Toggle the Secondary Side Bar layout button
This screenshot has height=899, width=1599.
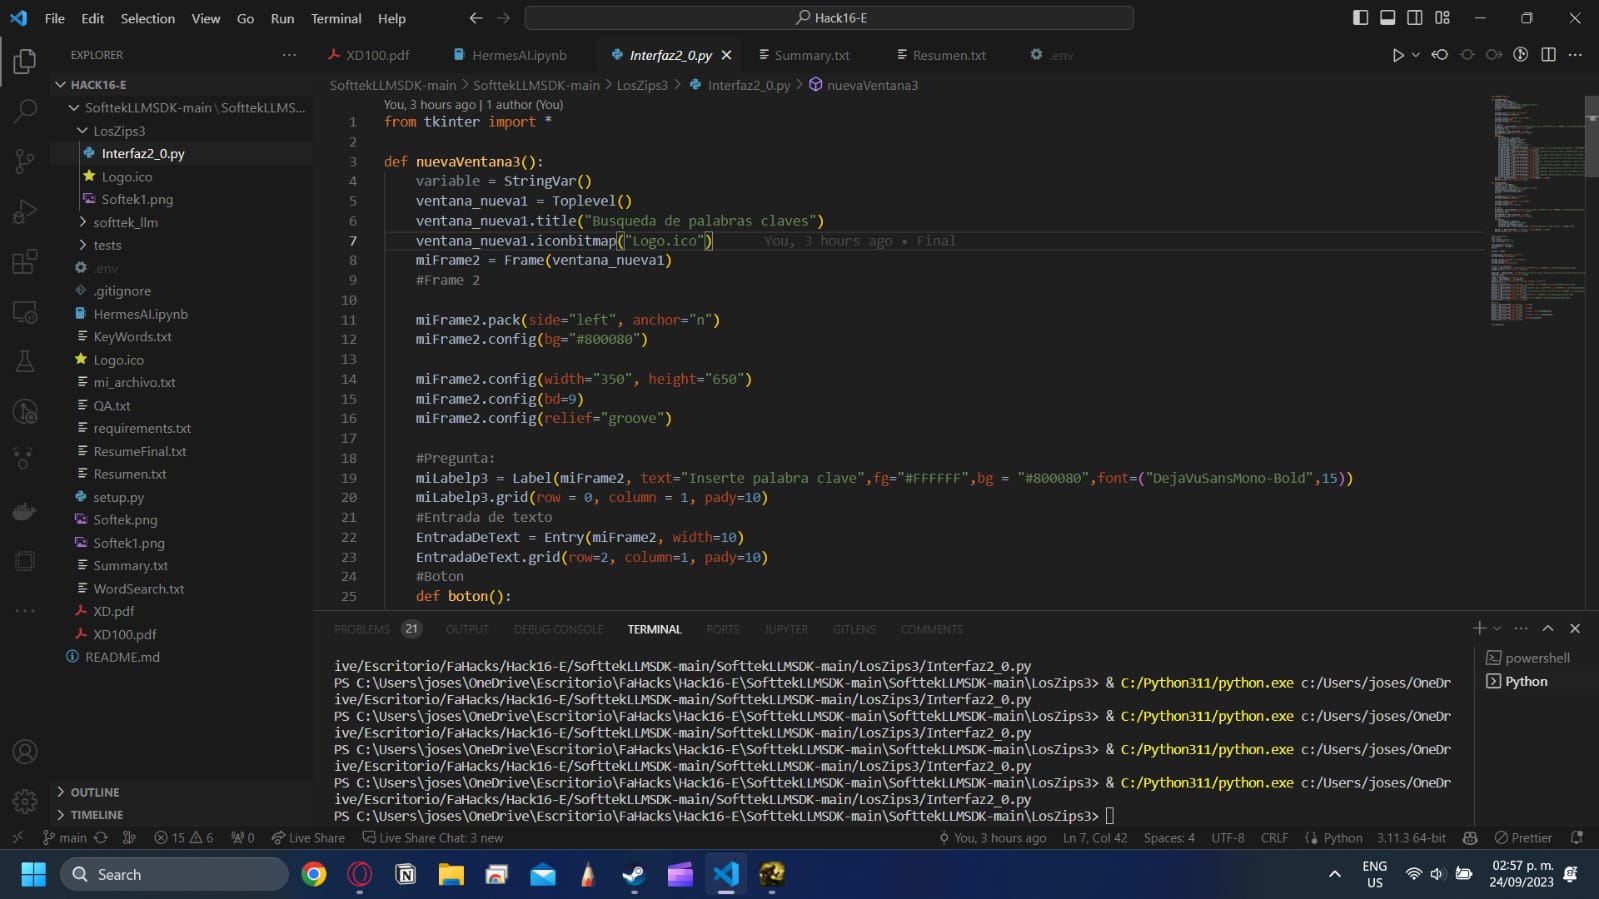1414,18
